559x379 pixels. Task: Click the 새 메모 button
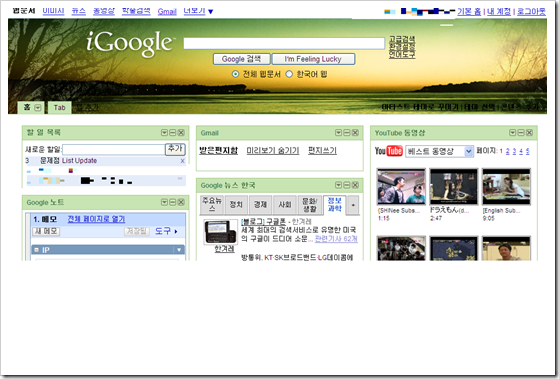pos(46,231)
